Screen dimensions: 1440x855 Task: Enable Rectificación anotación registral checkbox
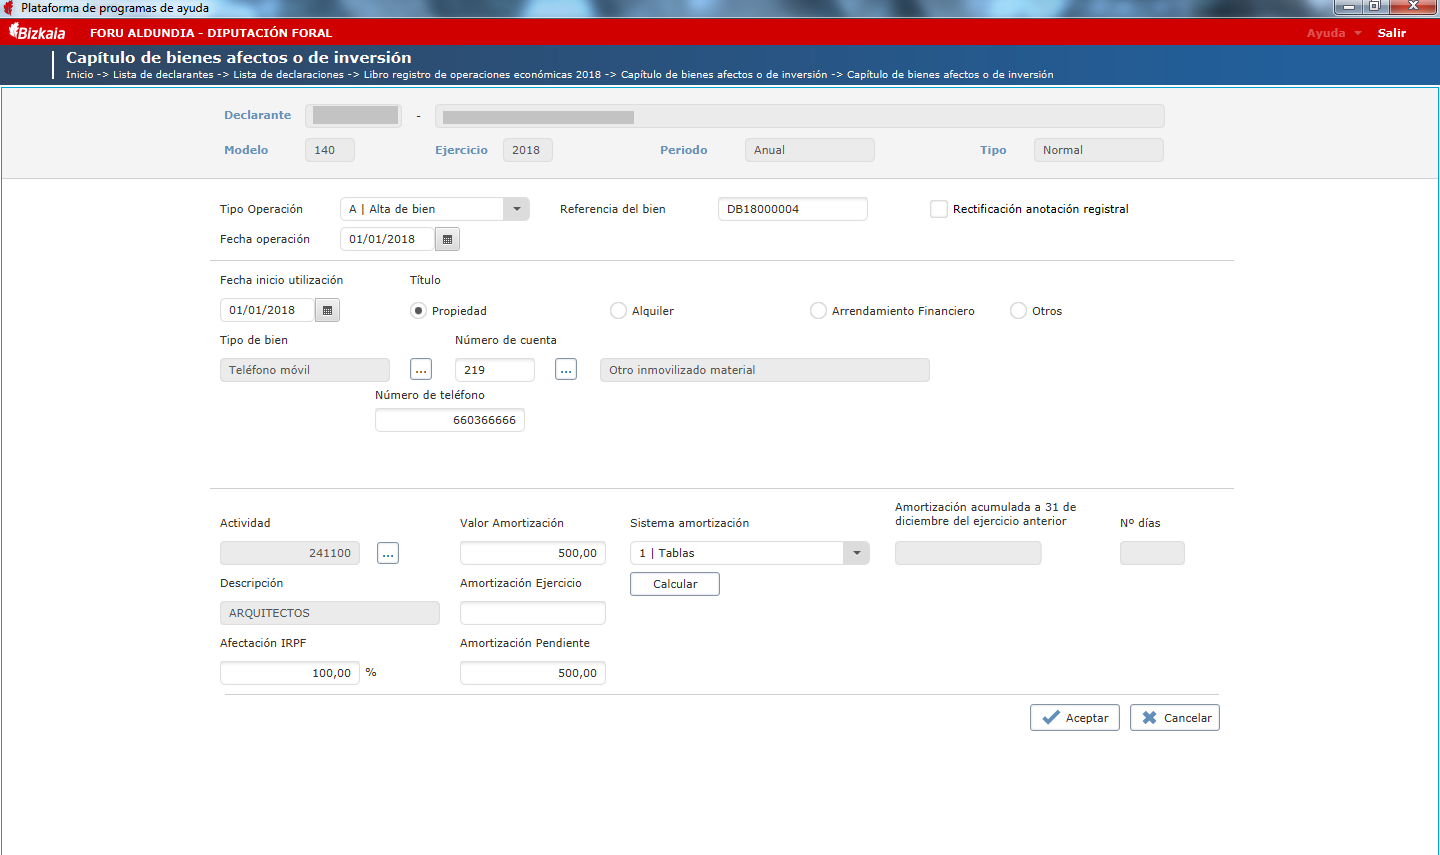click(939, 209)
